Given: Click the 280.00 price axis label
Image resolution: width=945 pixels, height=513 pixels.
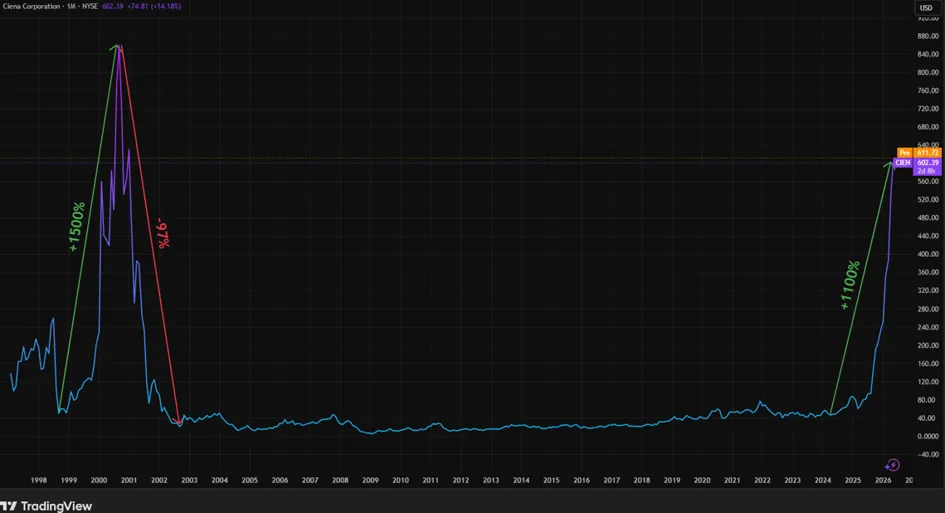Looking at the screenshot, I should click(928, 309).
